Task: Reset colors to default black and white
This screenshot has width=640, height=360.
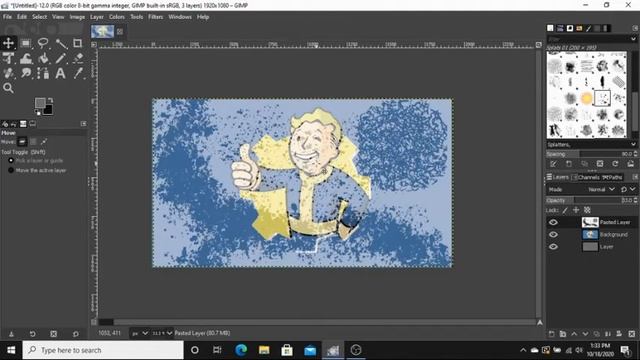Action: (x=38, y=113)
